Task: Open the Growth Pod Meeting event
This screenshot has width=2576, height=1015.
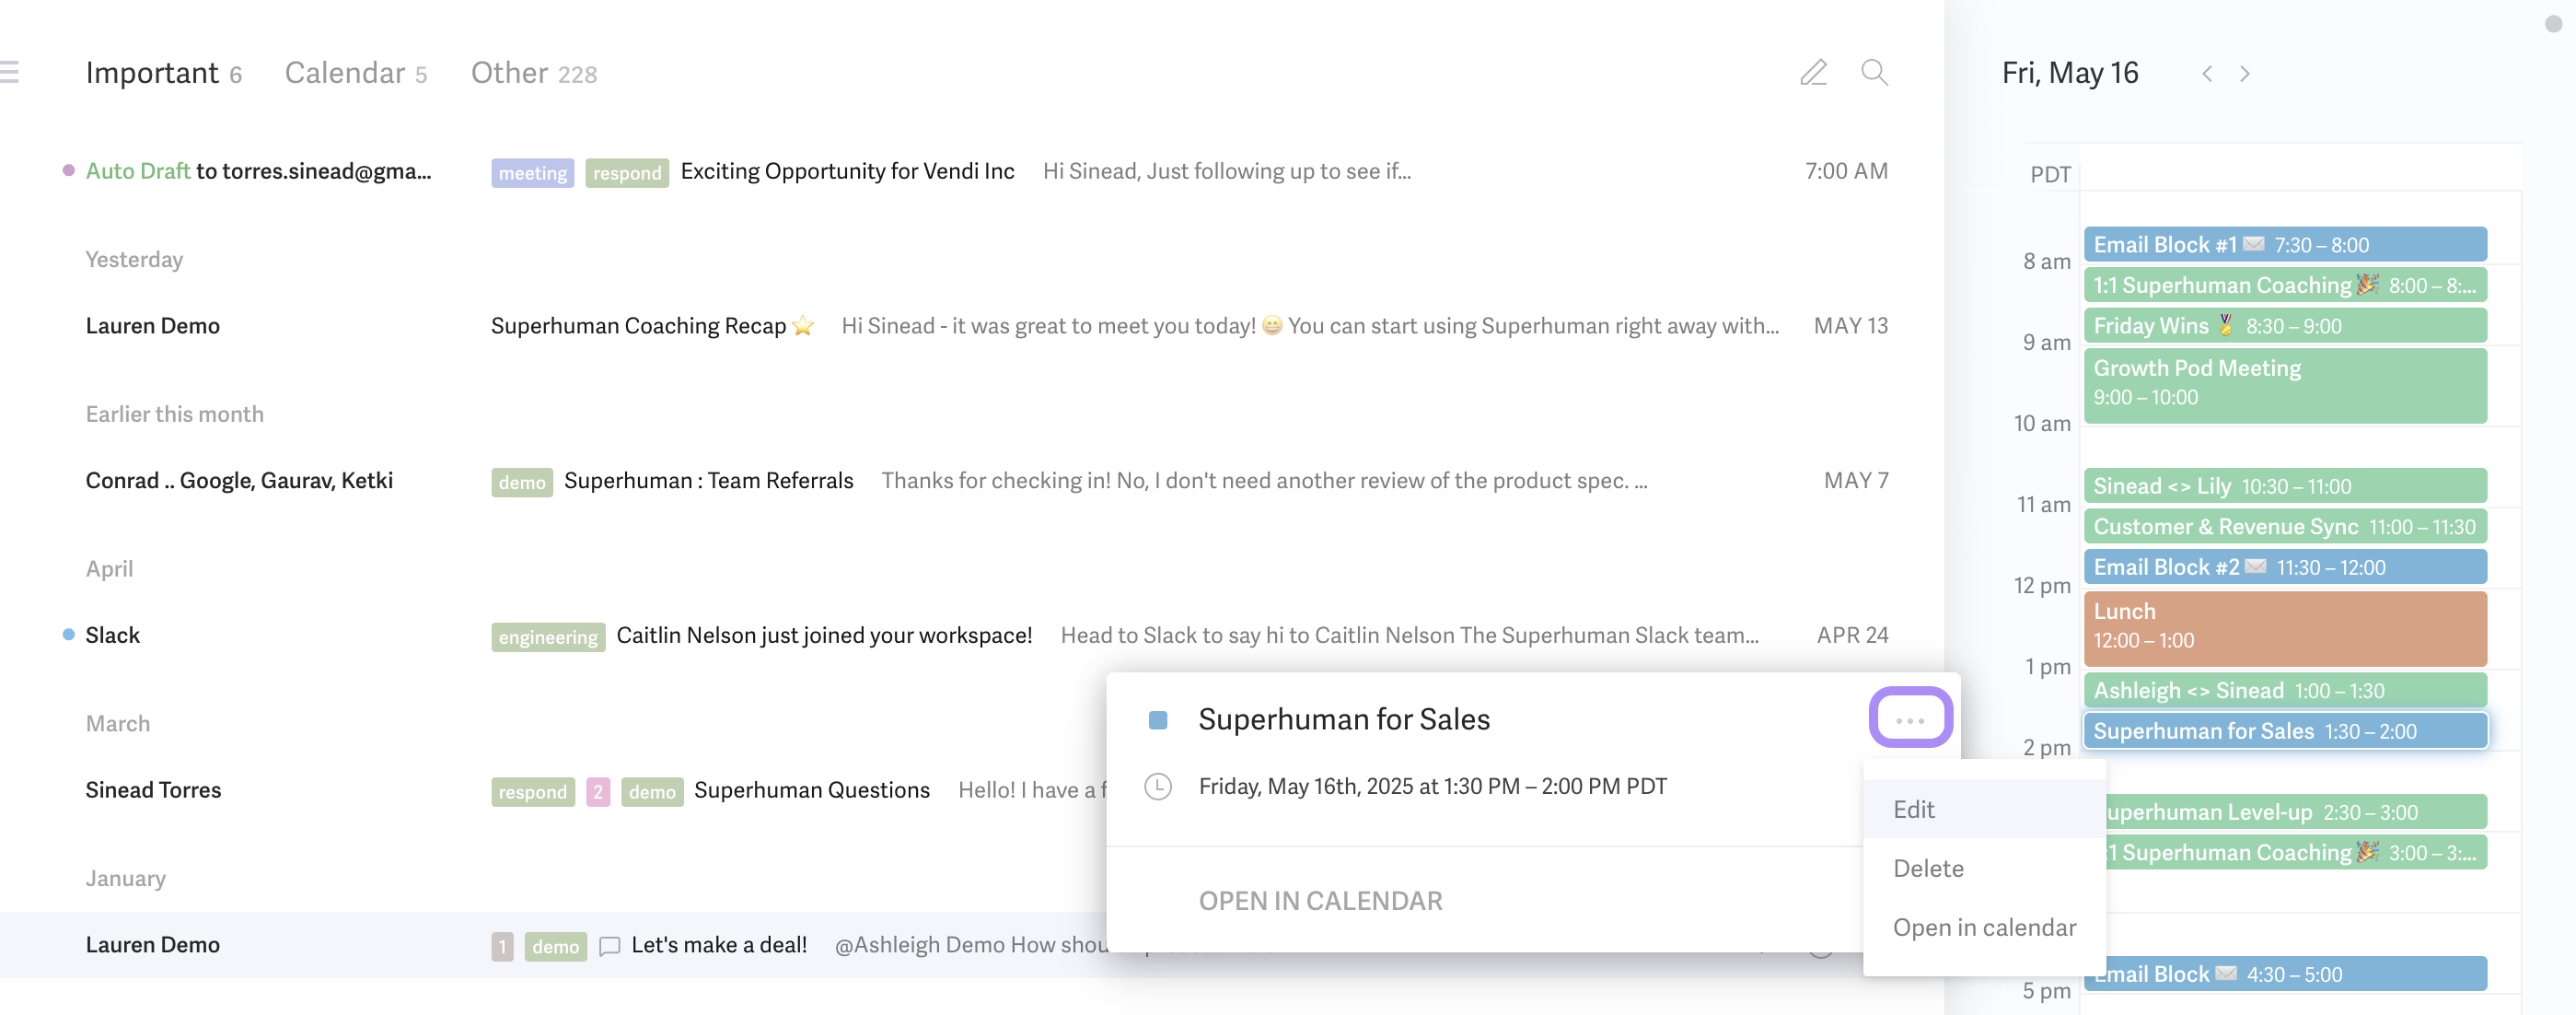Action: click(2285, 385)
